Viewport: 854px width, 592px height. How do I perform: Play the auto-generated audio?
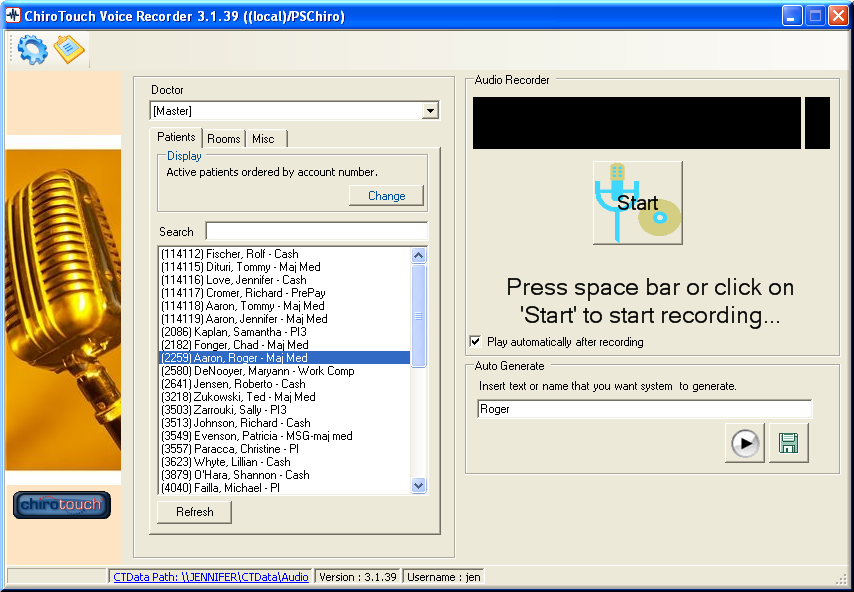(x=745, y=443)
